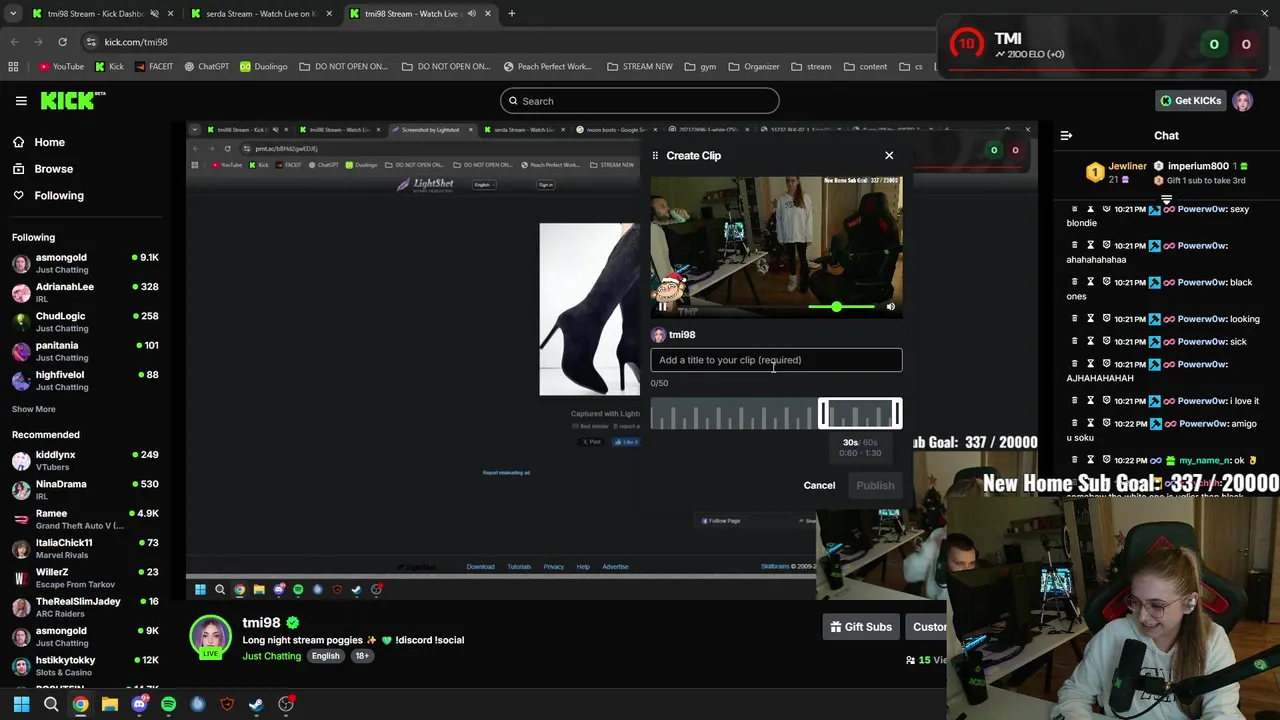
Task: Close the serda Stream browser tab
Action: [329, 14]
